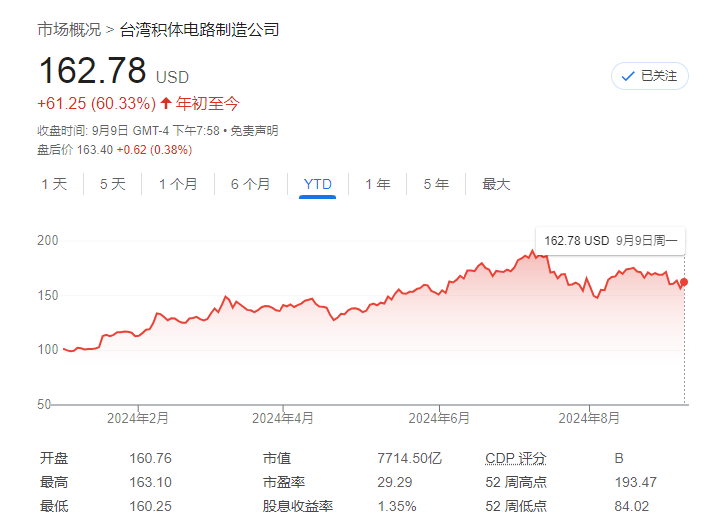
Task: Select the 1 年 range tab
Action: [378, 184]
